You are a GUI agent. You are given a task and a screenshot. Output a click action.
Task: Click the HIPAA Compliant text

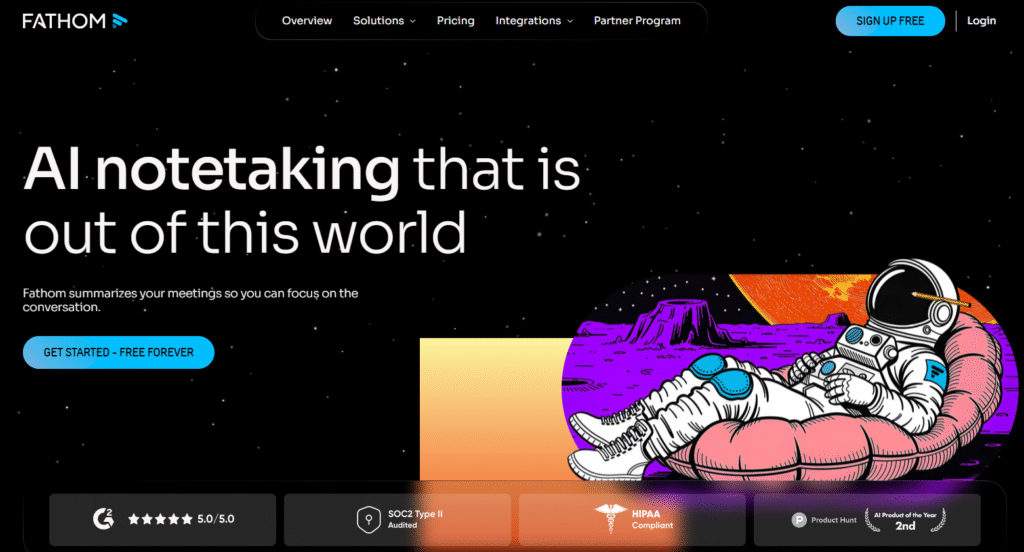tap(652, 519)
